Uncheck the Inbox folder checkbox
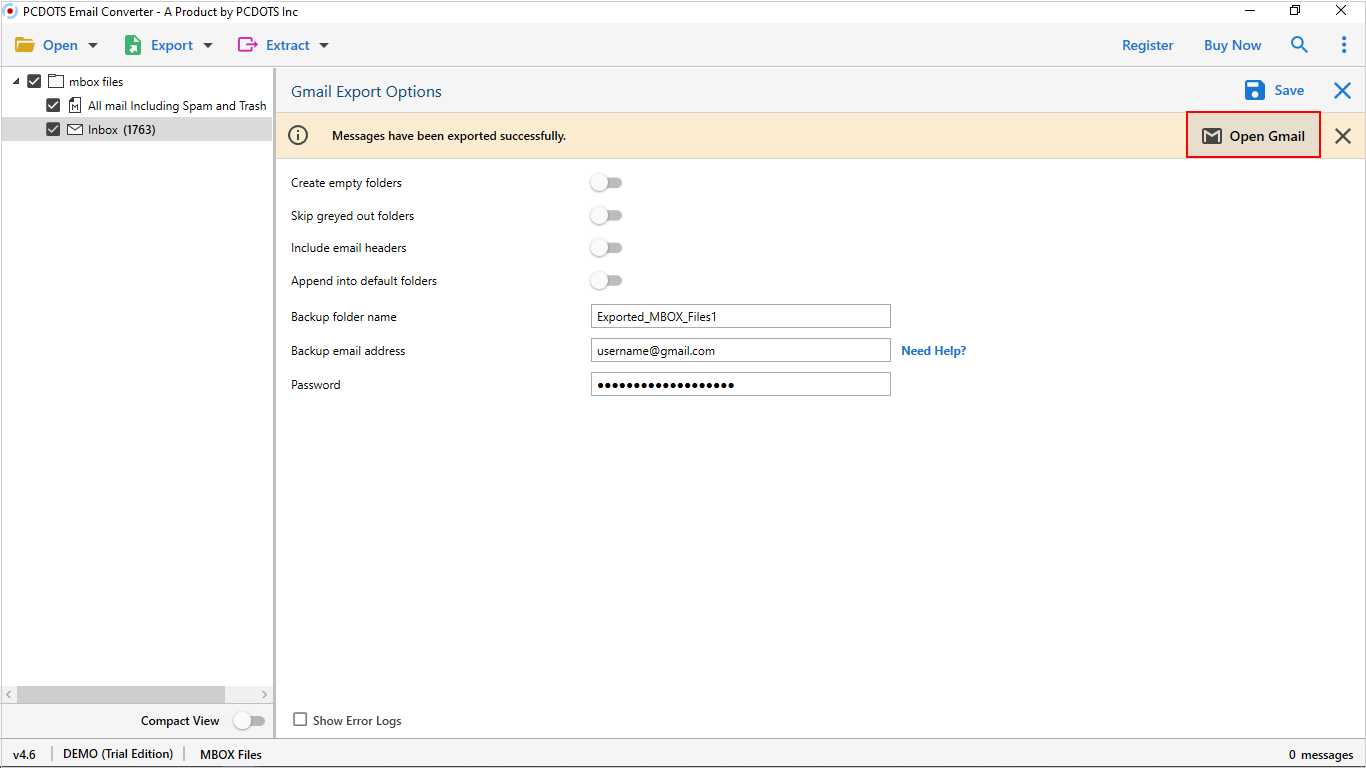The width and height of the screenshot is (1366, 768). coord(53,129)
